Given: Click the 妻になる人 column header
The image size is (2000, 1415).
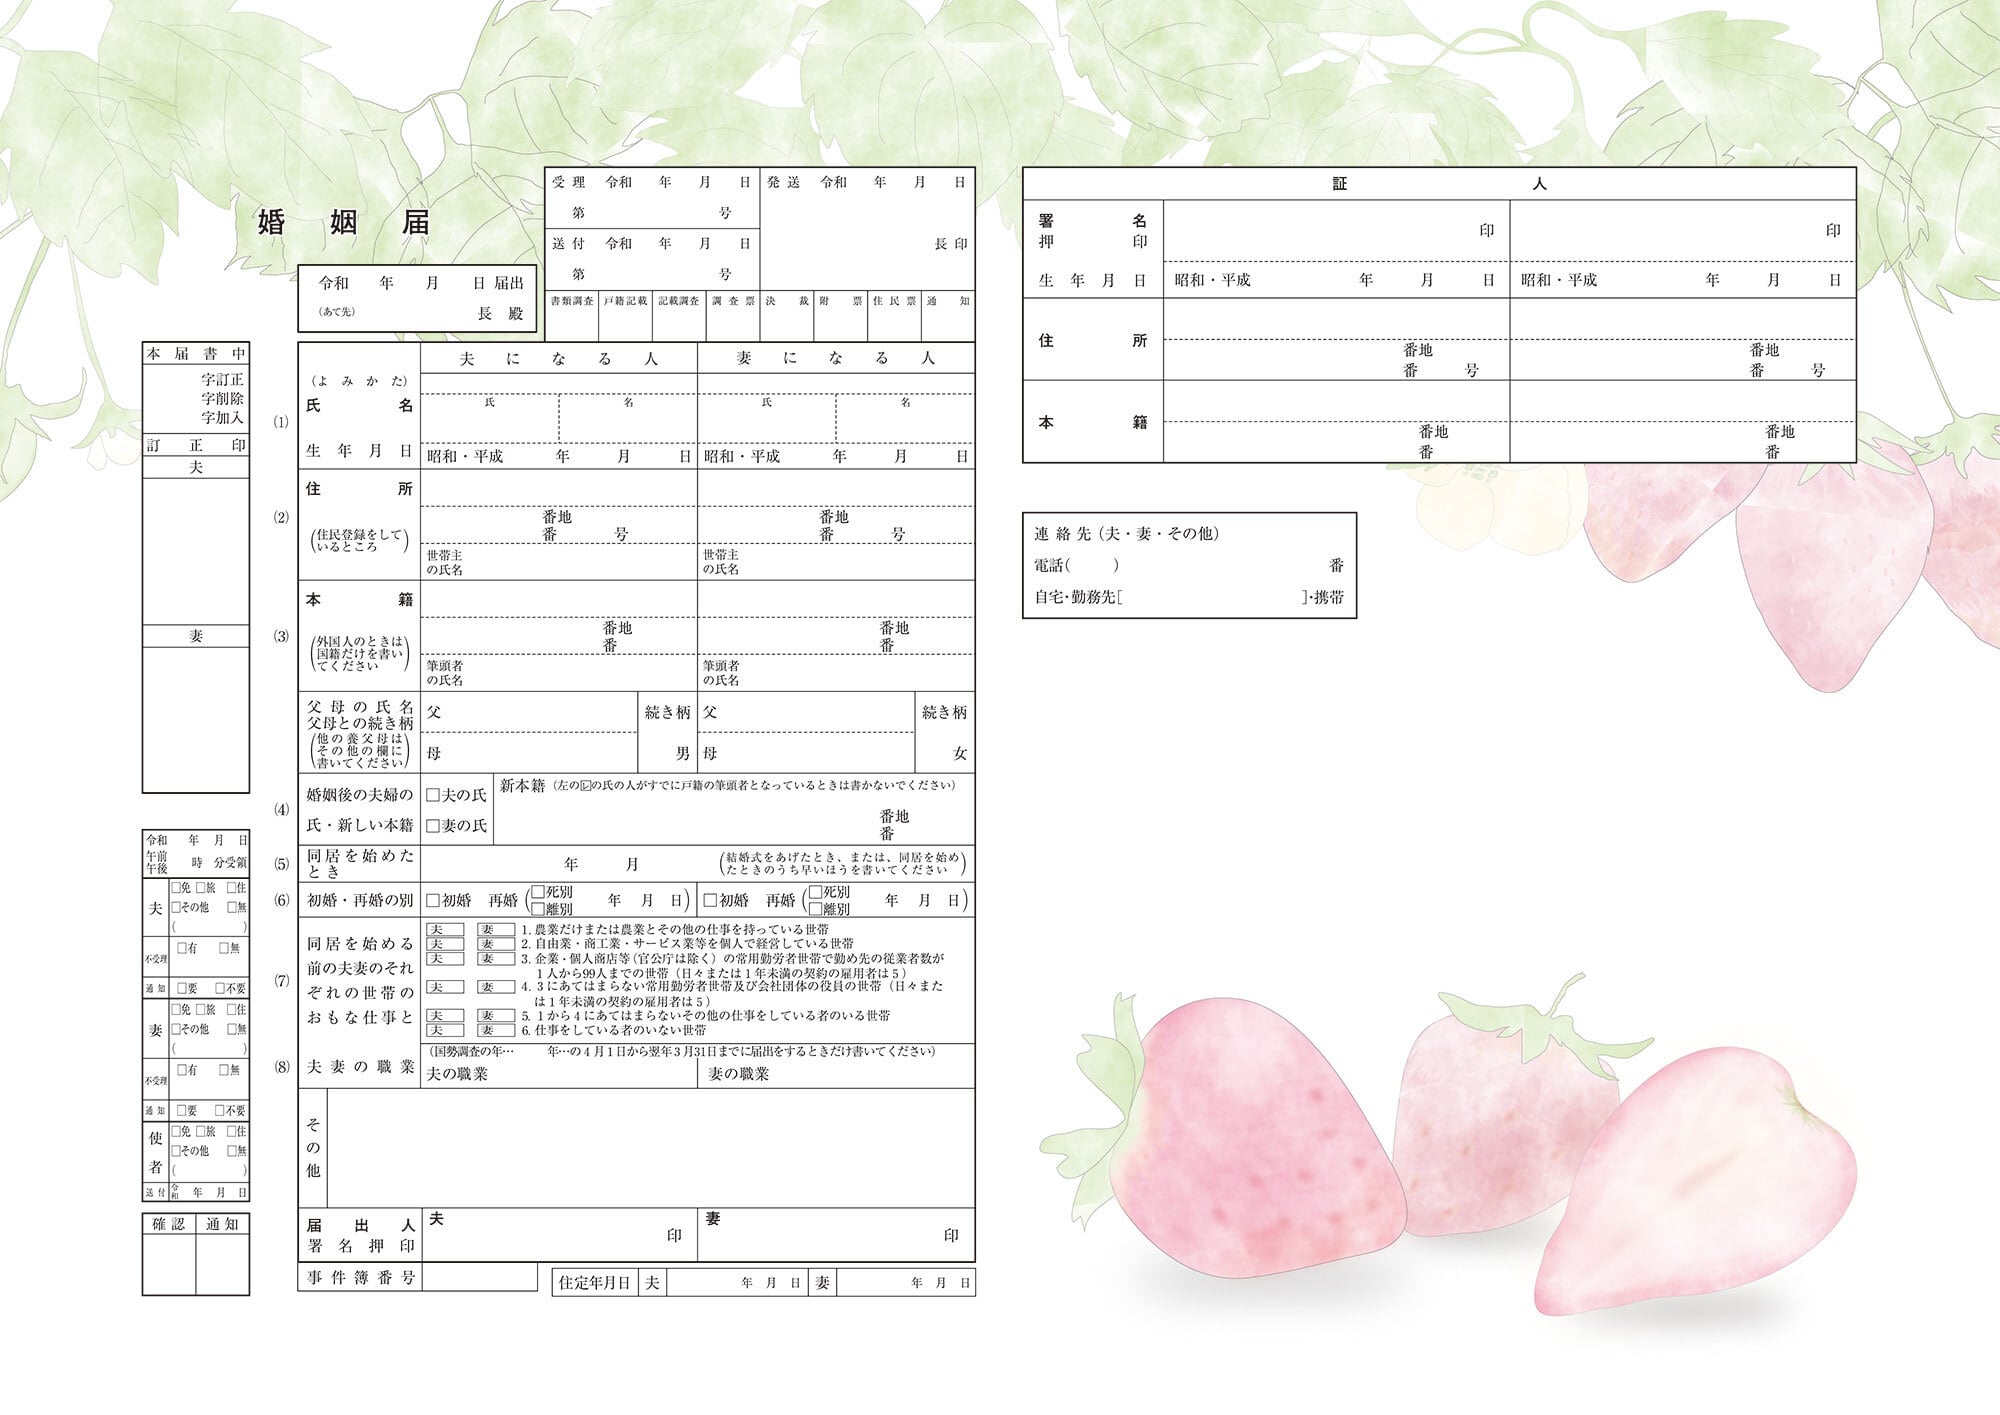Looking at the screenshot, I should coord(835,358).
